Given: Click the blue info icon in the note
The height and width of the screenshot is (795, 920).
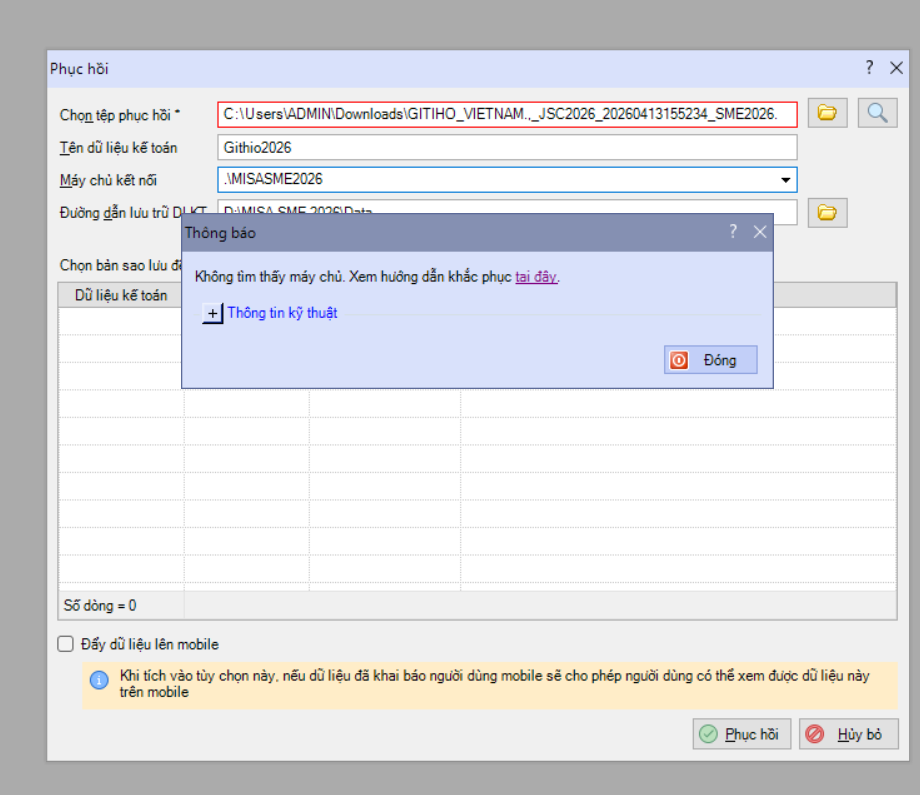Looking at the screenshot, I should (x=99, y=680).
